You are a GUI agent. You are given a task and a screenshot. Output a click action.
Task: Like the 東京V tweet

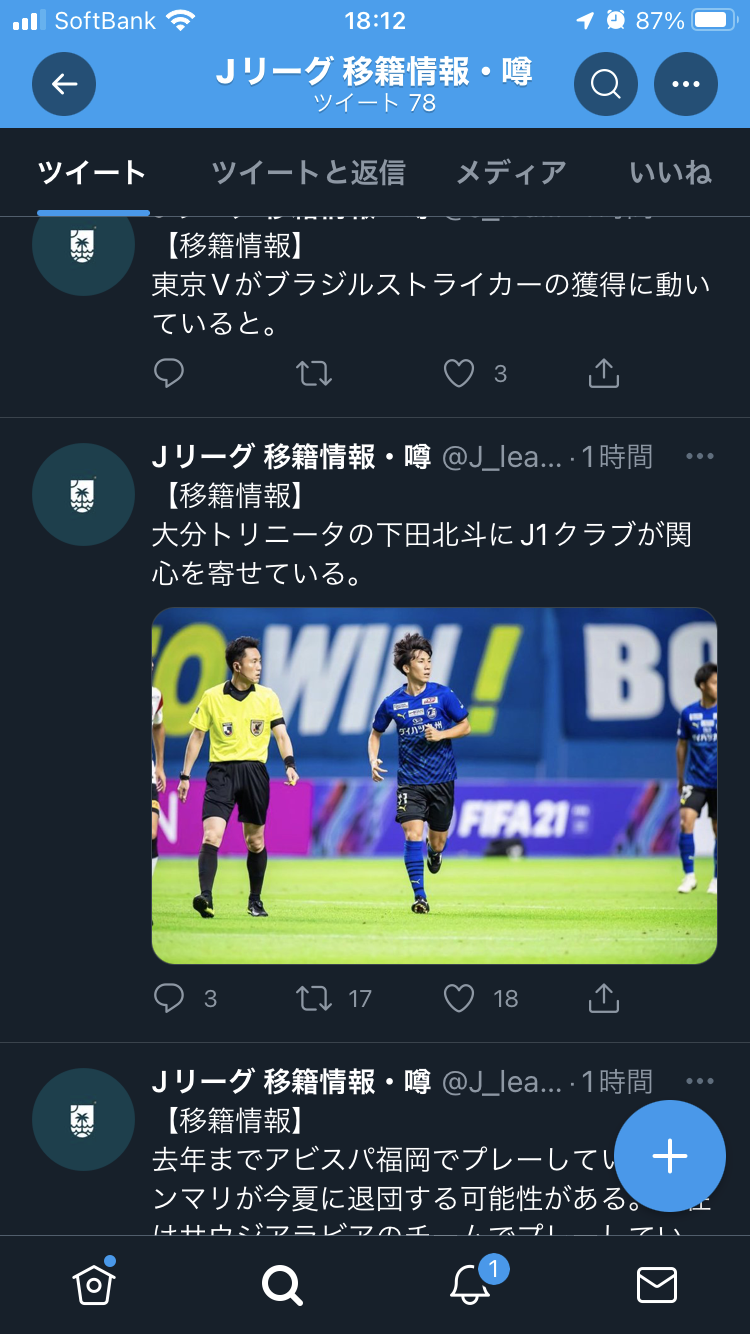(459, 374)
